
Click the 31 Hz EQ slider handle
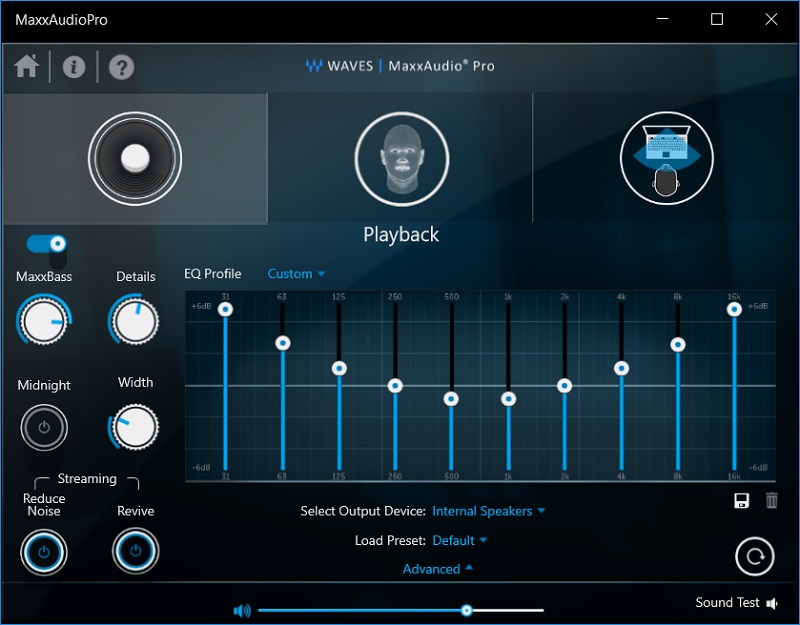225,309
